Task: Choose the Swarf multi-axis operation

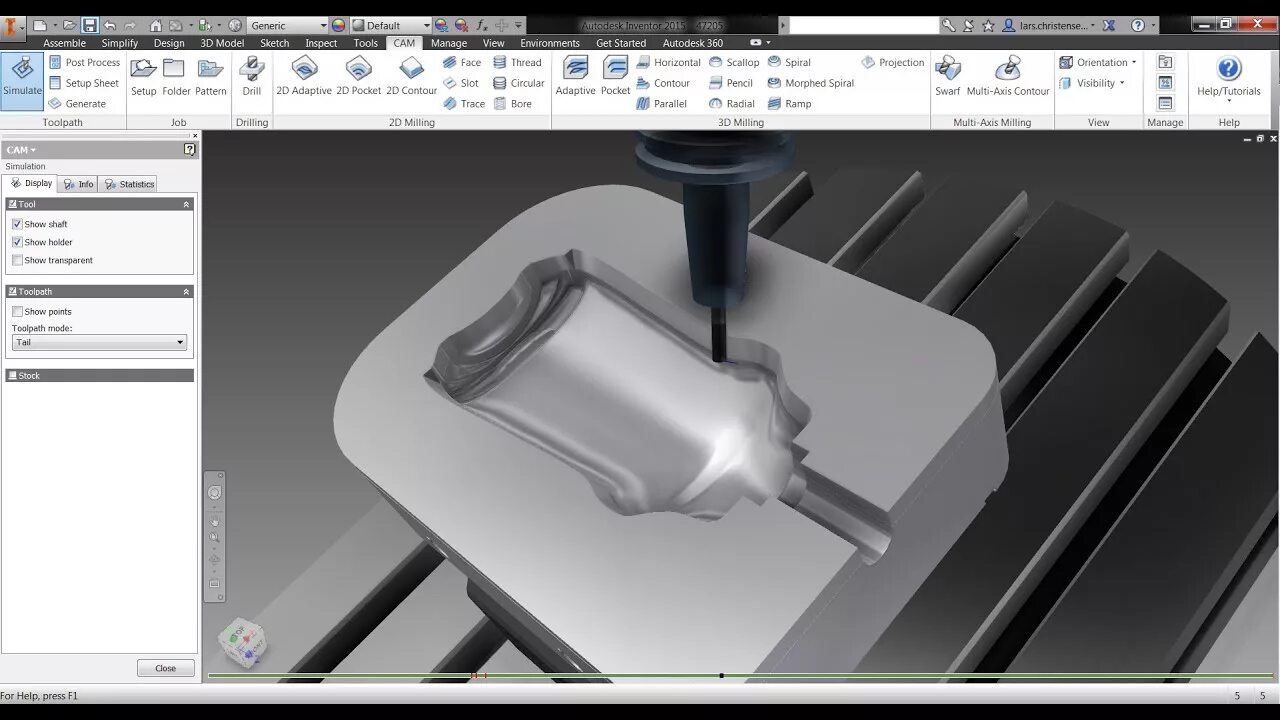Action: (948, 78)
